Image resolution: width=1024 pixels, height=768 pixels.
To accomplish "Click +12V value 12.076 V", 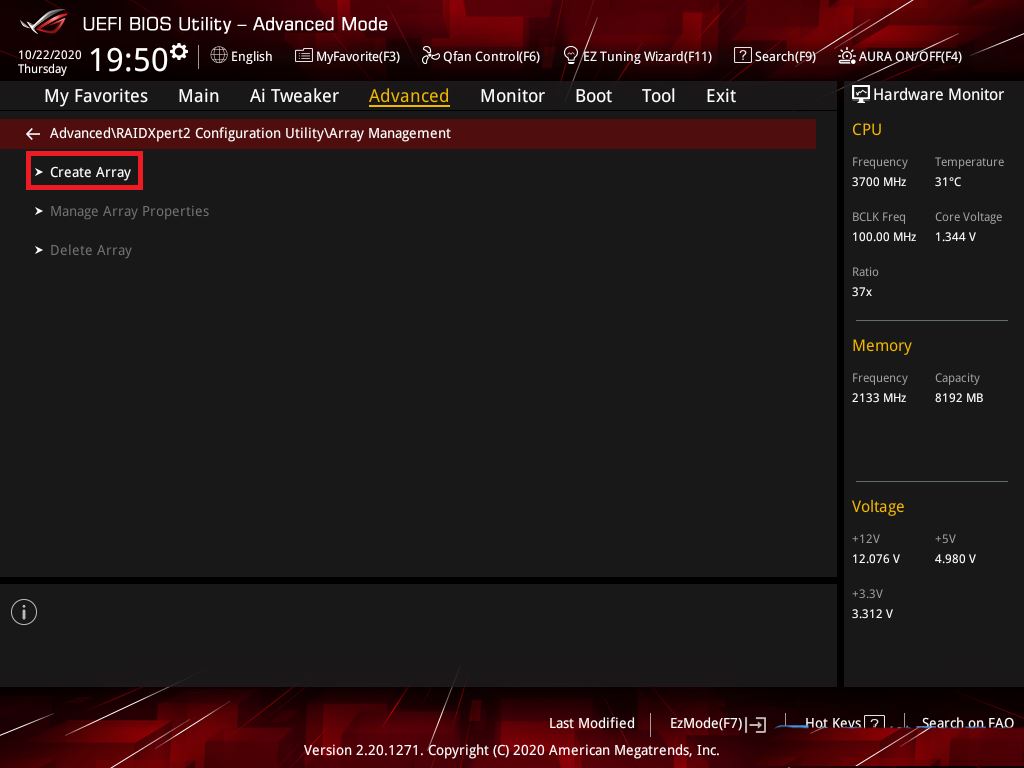I will click(x=876, y=558).
